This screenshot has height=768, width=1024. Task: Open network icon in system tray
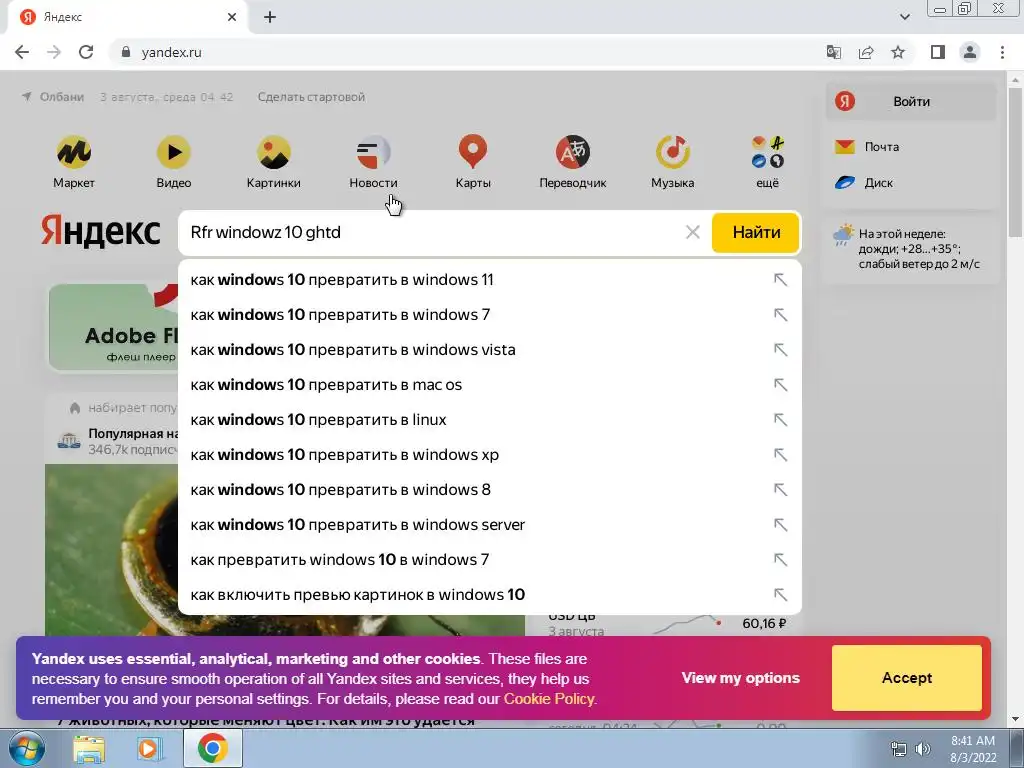(899, 749)
